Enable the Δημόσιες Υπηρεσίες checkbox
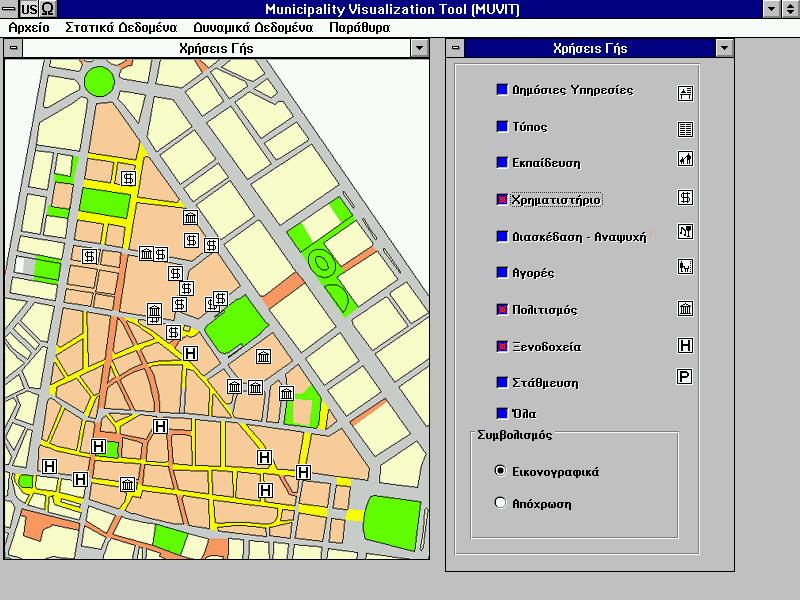Screen dimensions: 800x600 click(x=502, y=90)
